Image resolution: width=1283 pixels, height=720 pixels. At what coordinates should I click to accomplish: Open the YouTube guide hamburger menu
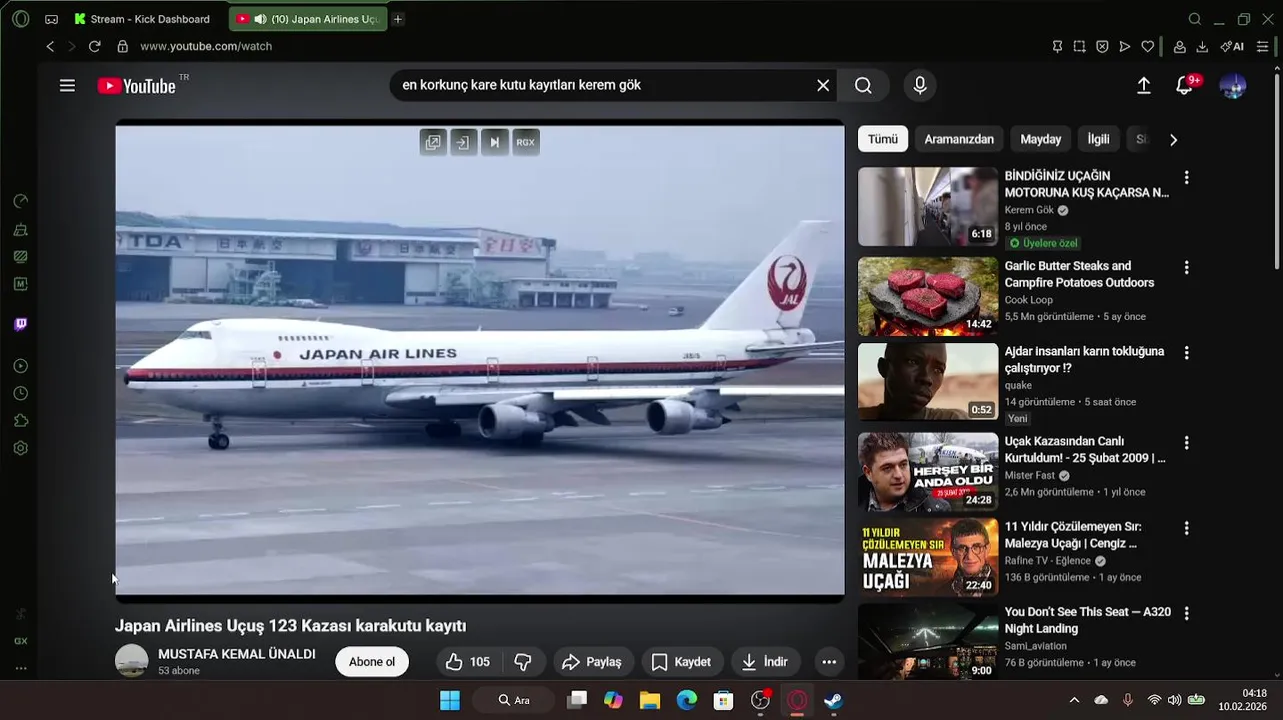click(x=67, y=86)
